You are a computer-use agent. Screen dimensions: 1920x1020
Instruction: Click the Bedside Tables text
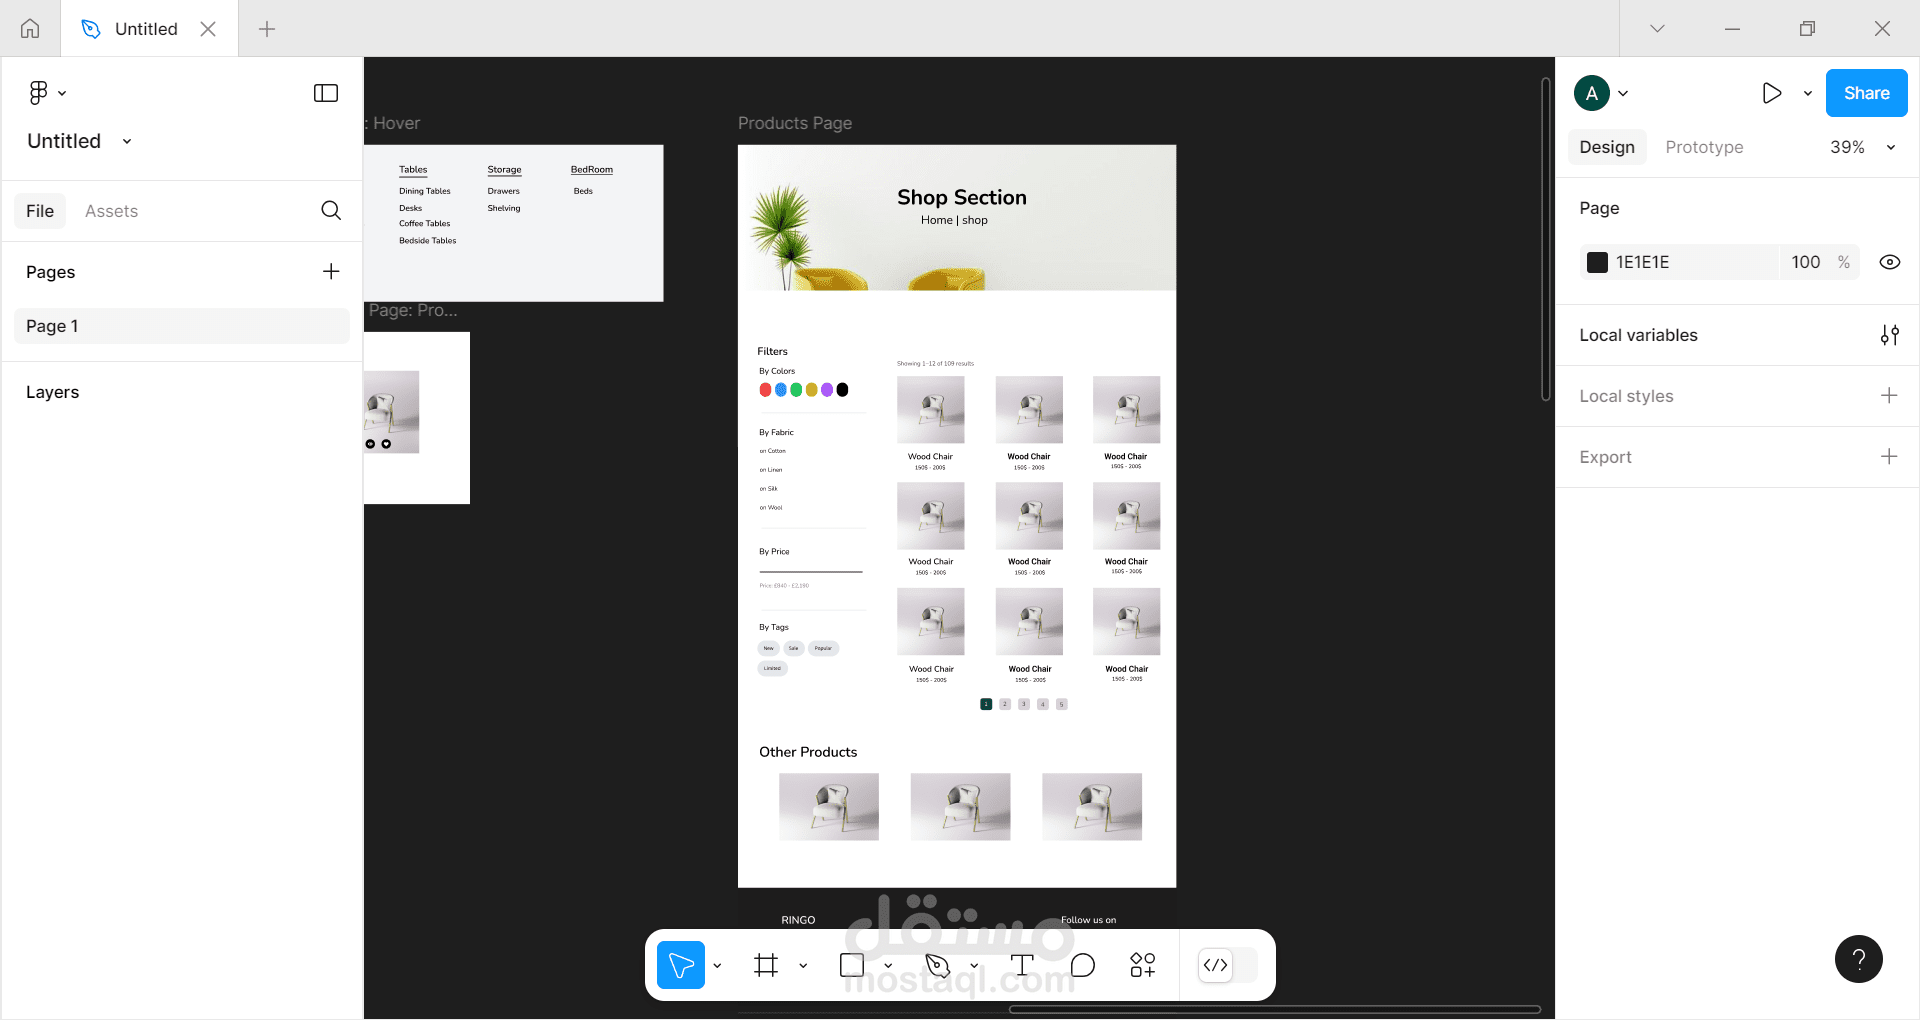coord(427,241)
